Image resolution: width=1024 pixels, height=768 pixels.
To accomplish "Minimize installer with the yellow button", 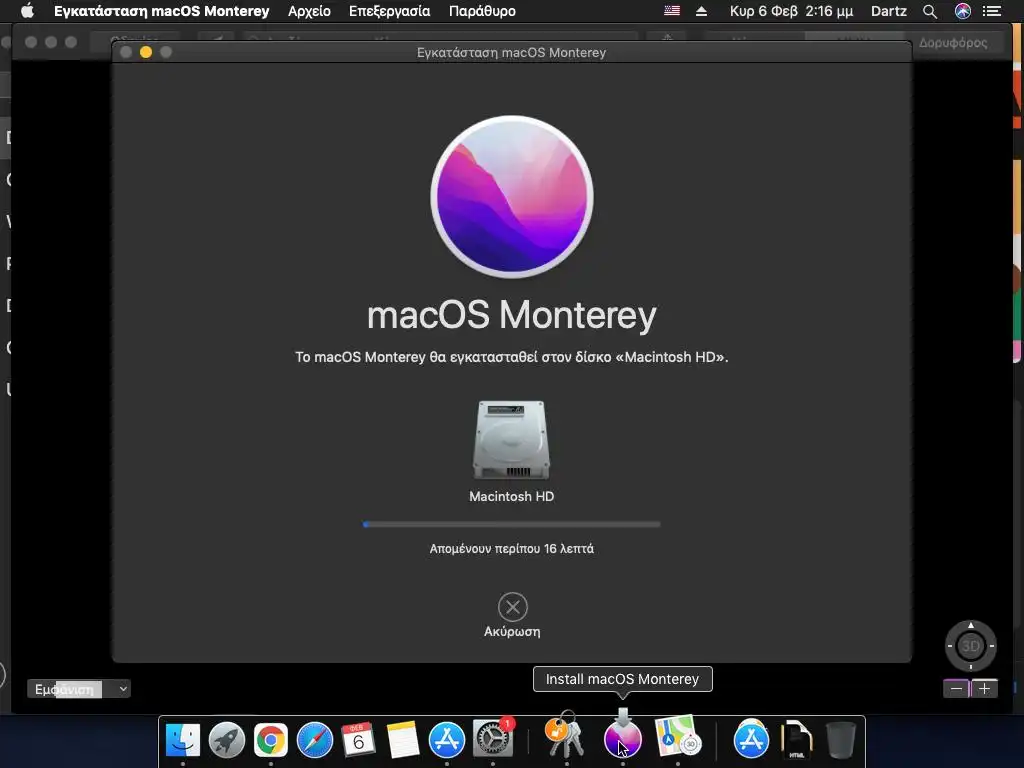I will 146,52.
